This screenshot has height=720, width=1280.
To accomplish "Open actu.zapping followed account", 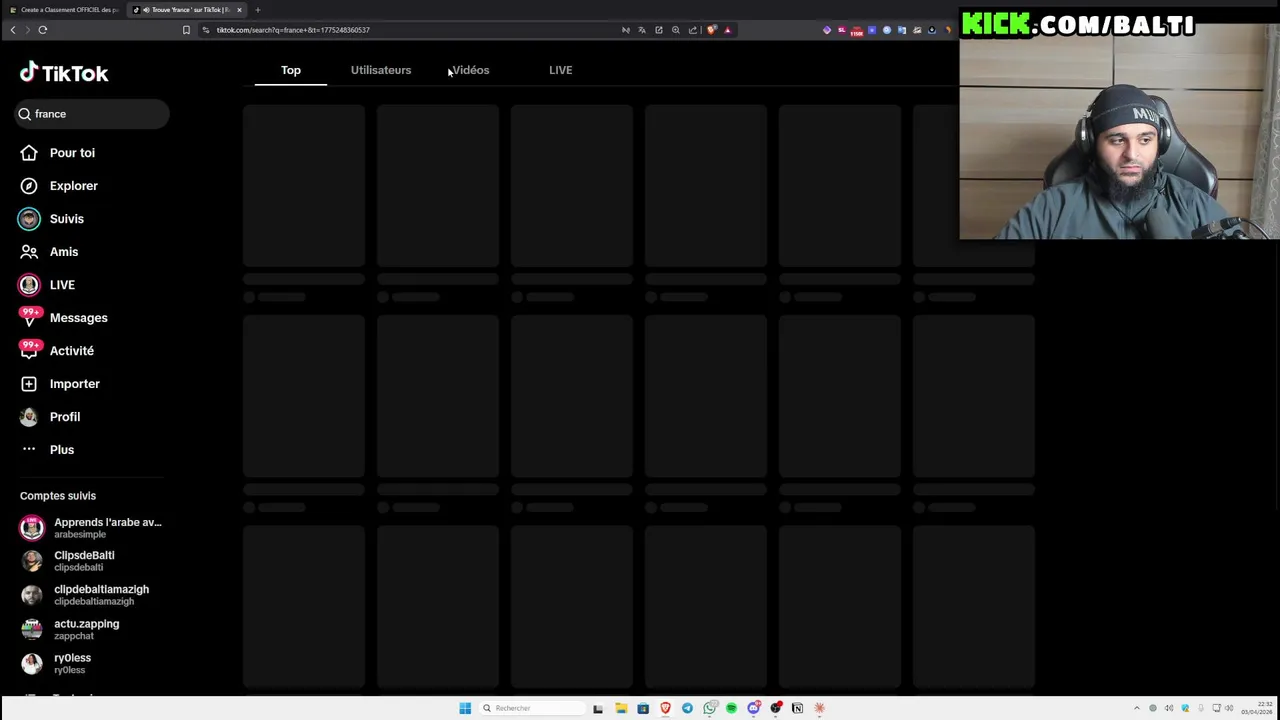I will coord(70,629).
